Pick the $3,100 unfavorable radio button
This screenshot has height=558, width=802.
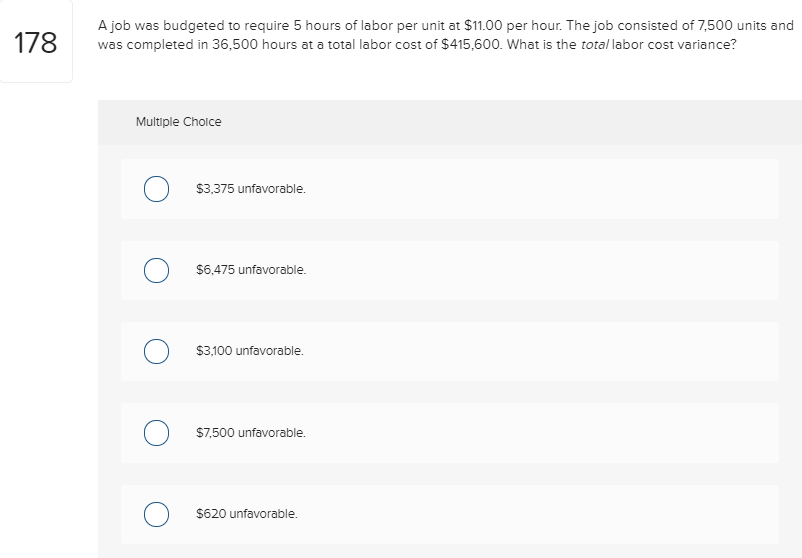[155, 351]
